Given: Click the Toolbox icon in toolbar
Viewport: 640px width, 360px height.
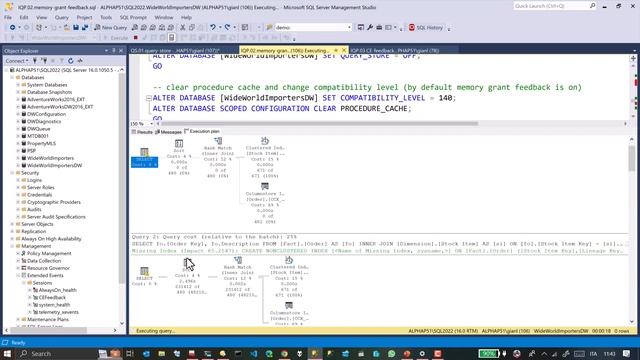Looking at the screenshot, I should (379, 27).
